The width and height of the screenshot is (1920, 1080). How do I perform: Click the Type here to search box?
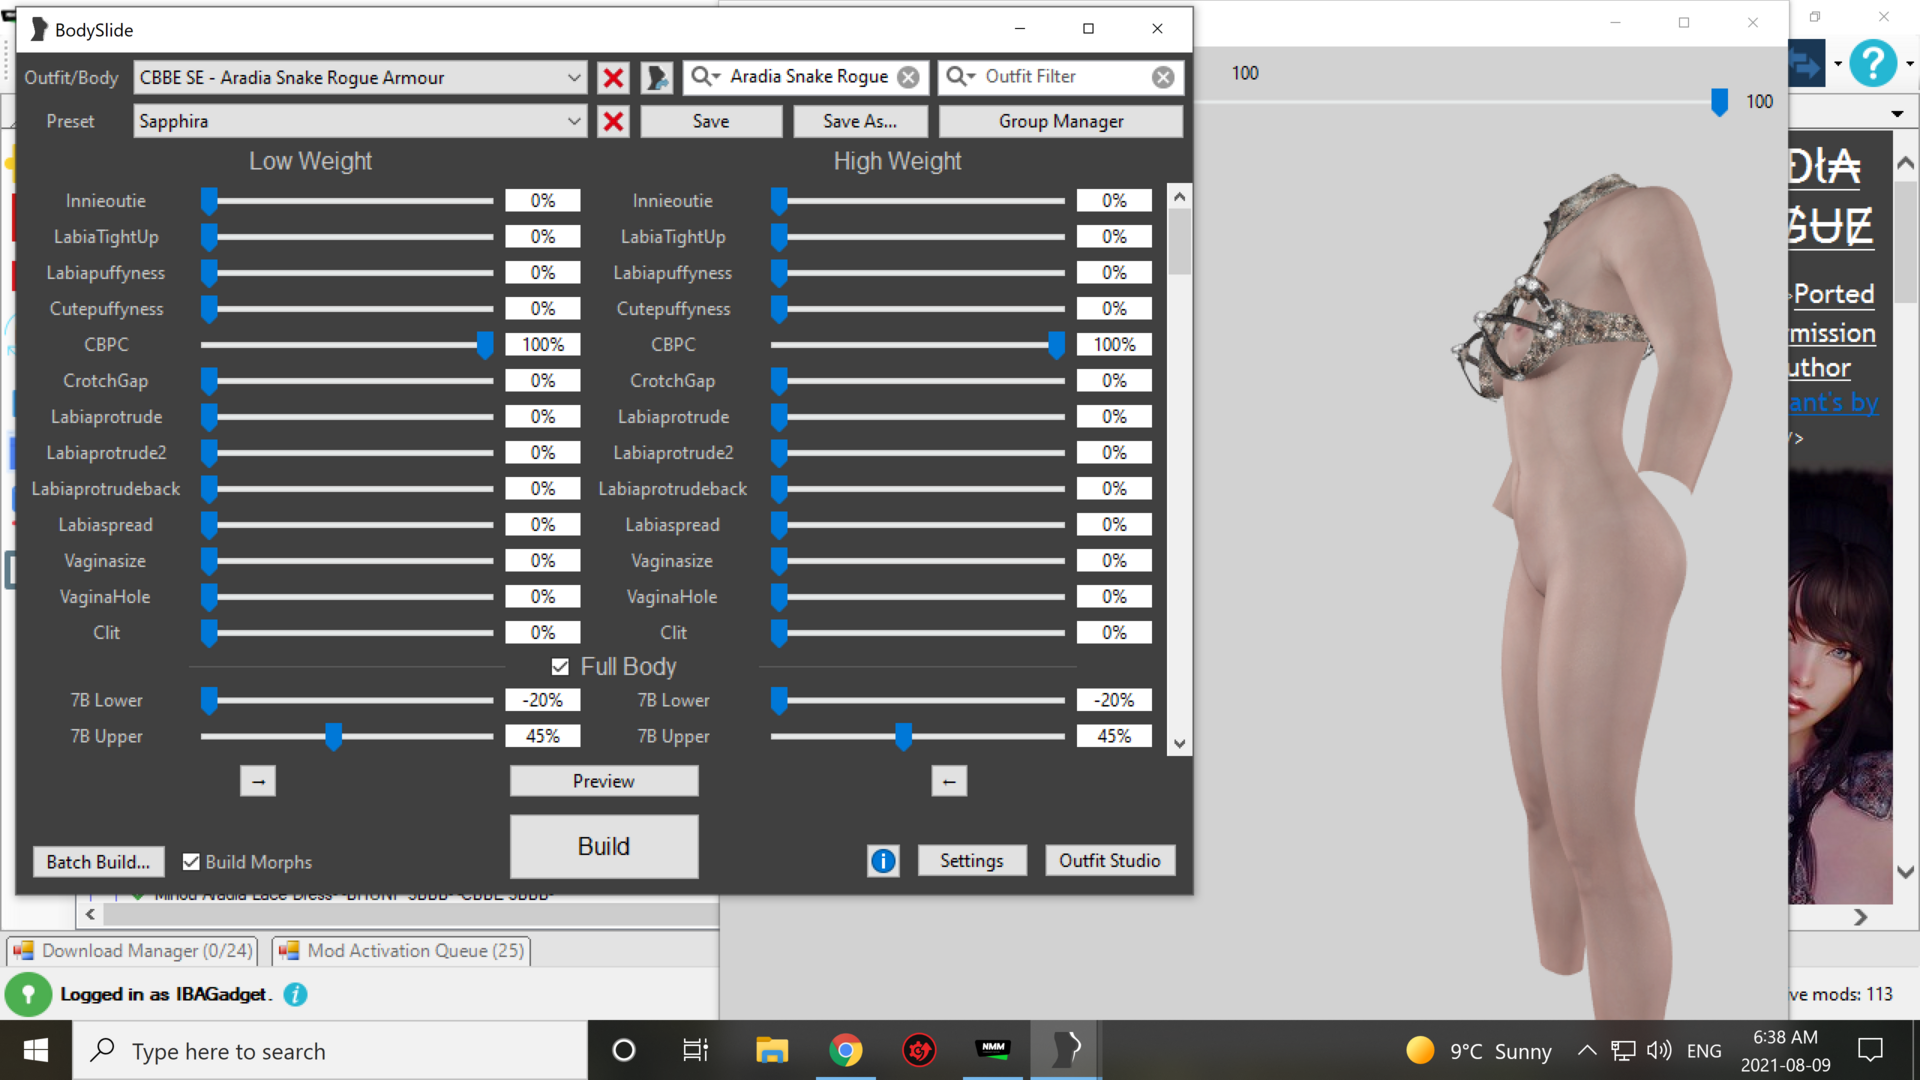(x=330, y=1050)
